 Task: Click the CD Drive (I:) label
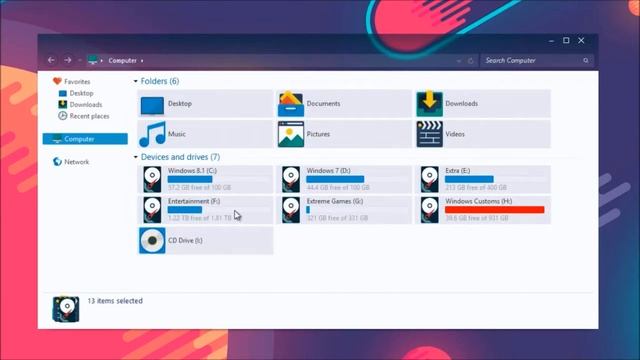tap(185, 240)
